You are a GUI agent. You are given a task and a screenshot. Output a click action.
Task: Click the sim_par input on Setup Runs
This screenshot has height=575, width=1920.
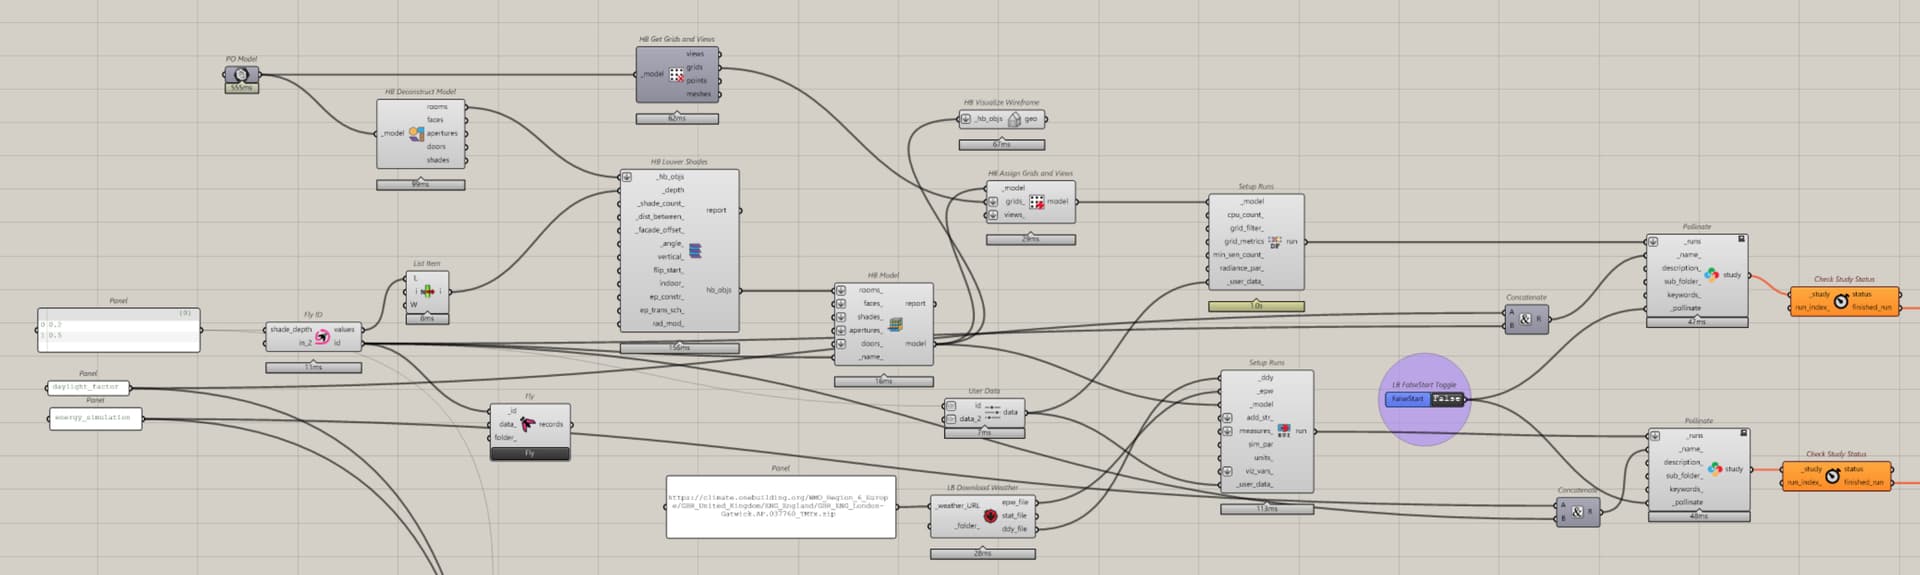click(1260, 444)
